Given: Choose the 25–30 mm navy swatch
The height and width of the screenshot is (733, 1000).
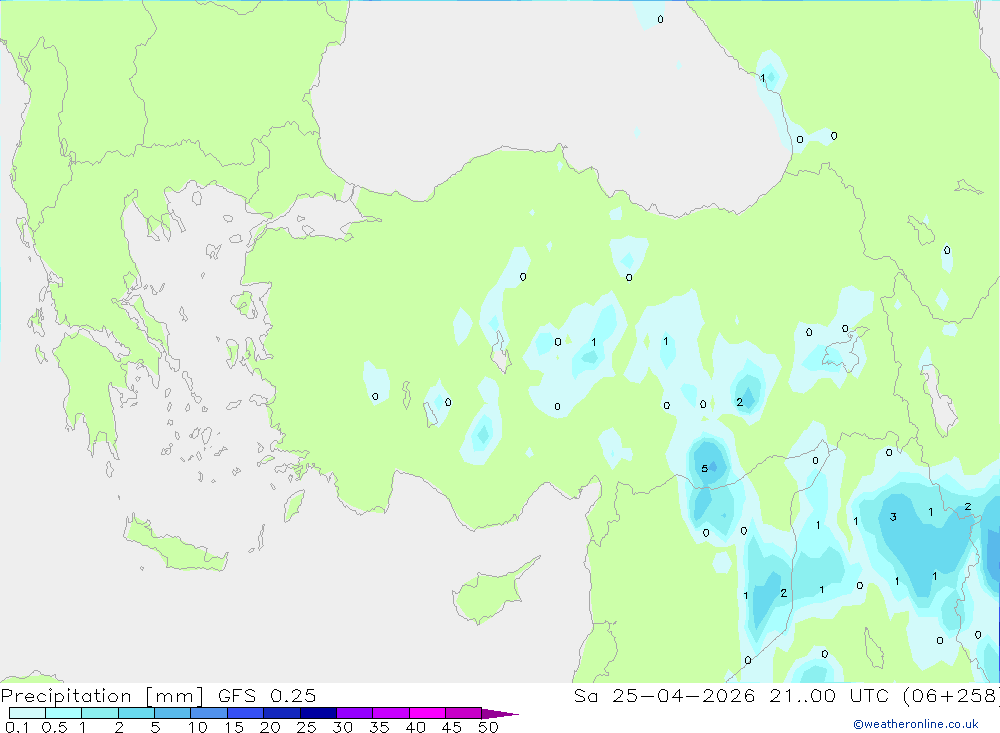Looking at the screenshot, I should pyautogui.click(x=318, y=713).
